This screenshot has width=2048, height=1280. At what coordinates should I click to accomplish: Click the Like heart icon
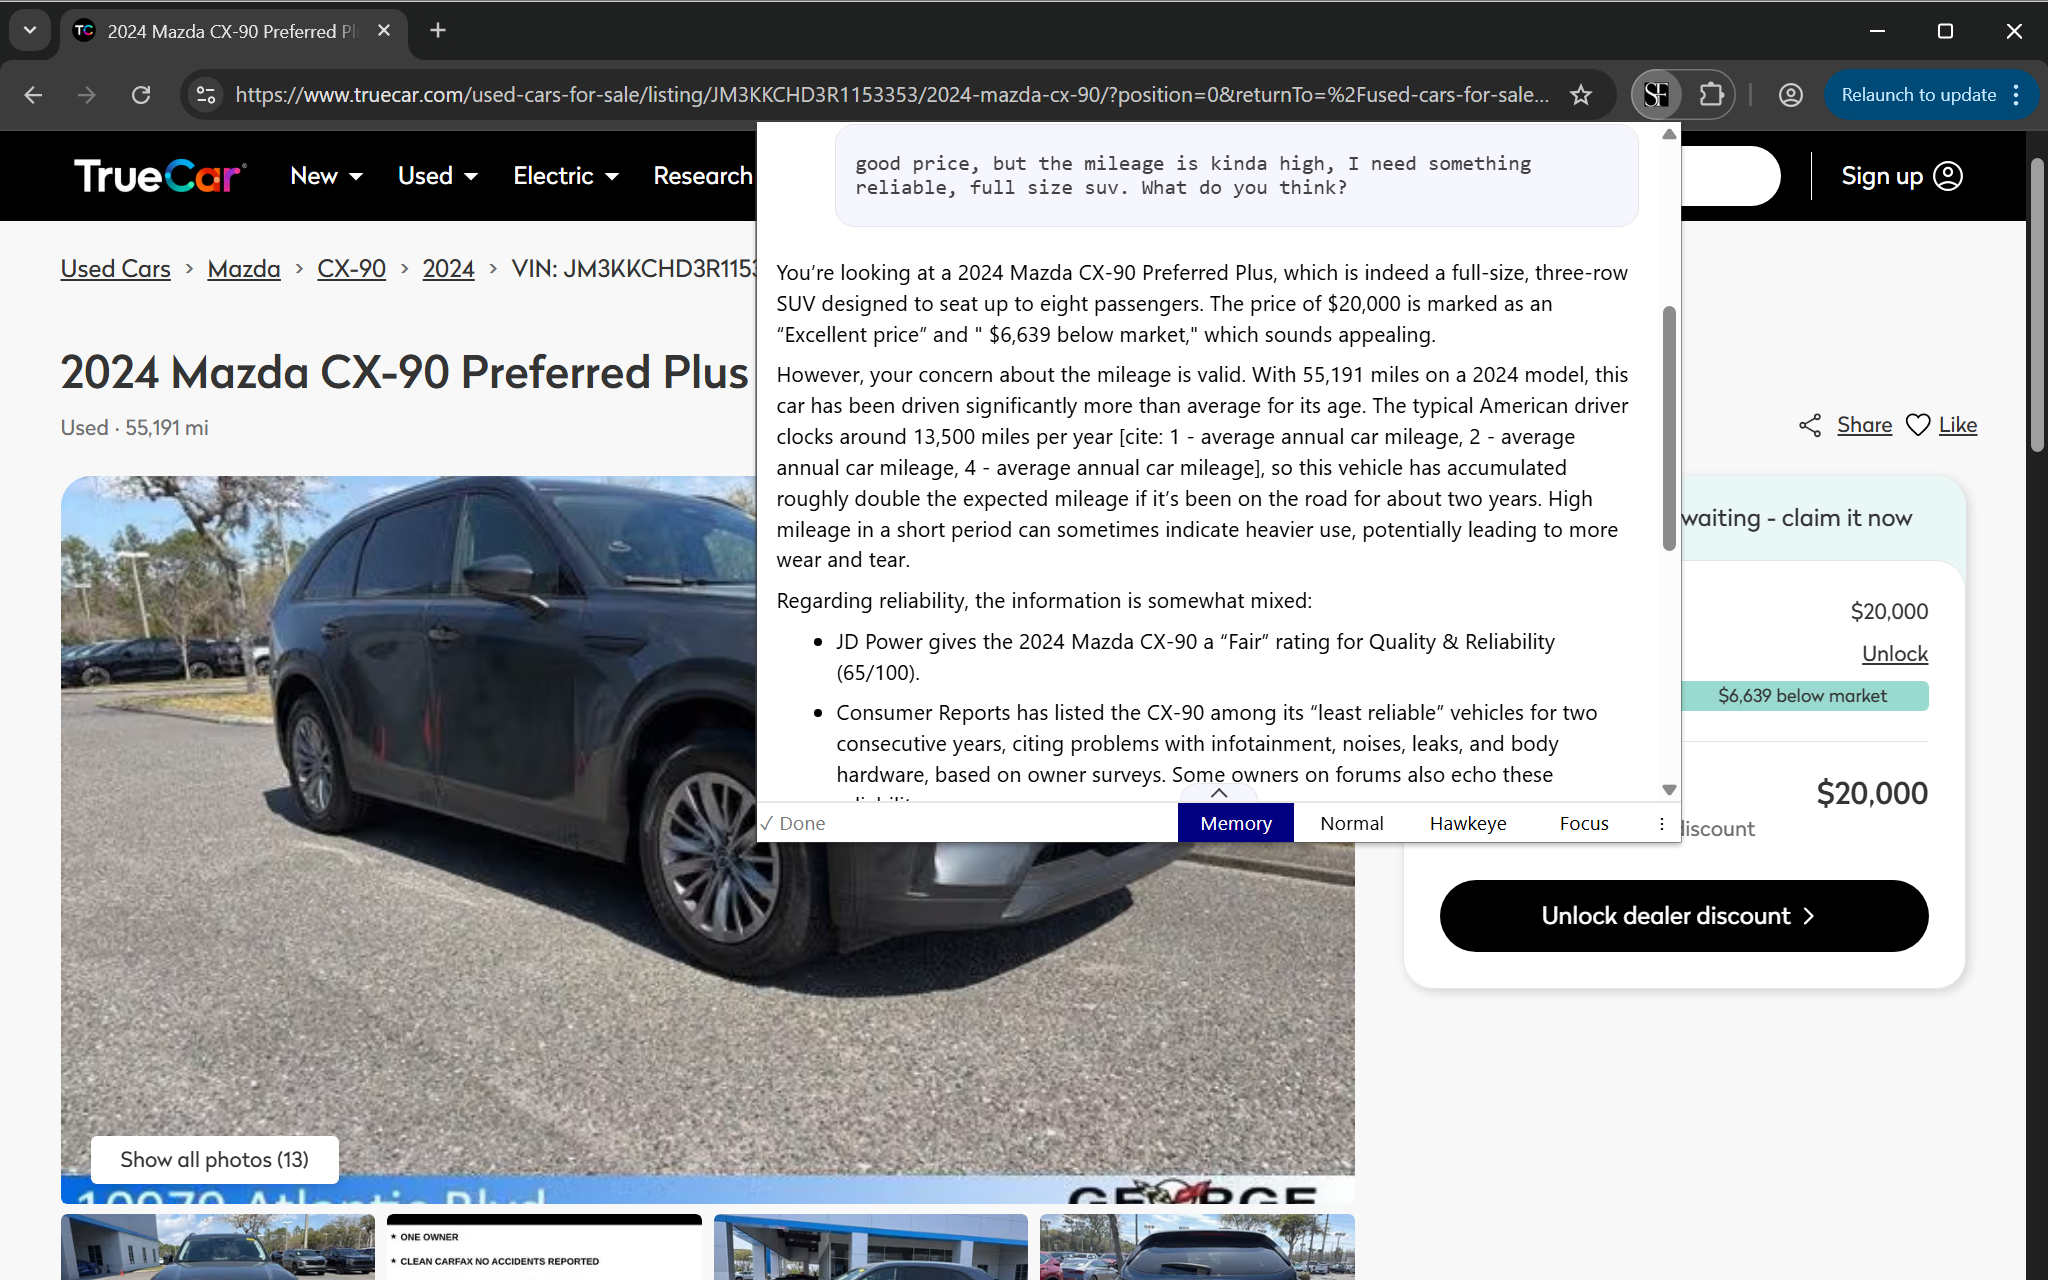click(x=1918, y=425)
